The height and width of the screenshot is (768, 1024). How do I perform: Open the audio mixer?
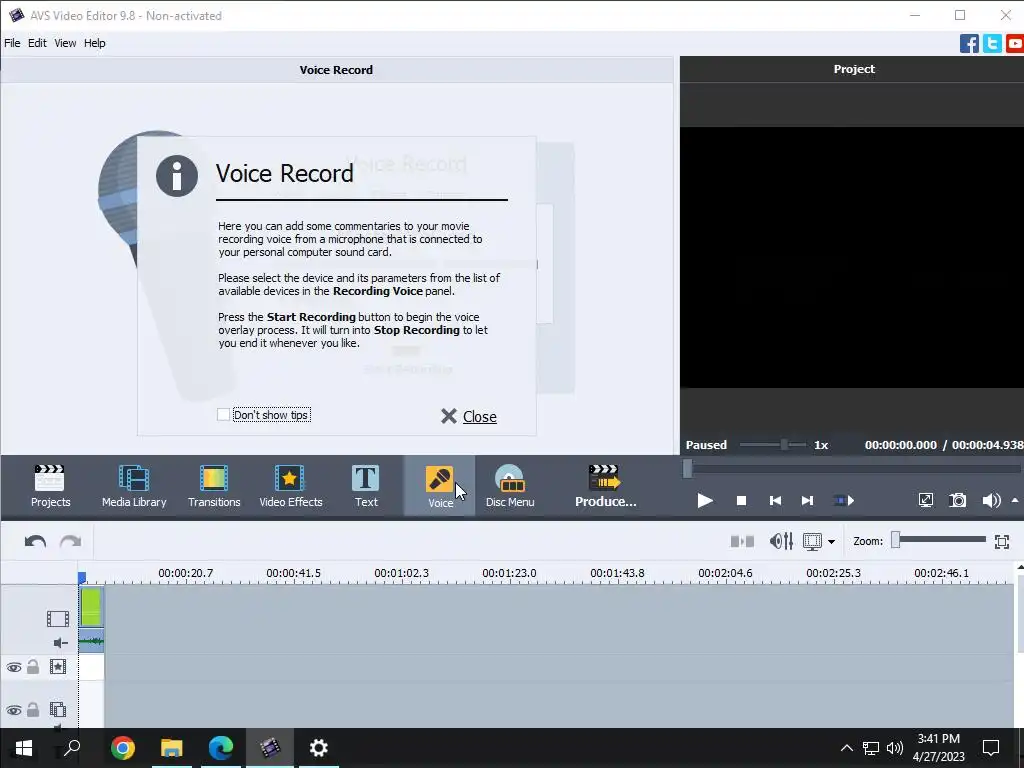(781, 541)
